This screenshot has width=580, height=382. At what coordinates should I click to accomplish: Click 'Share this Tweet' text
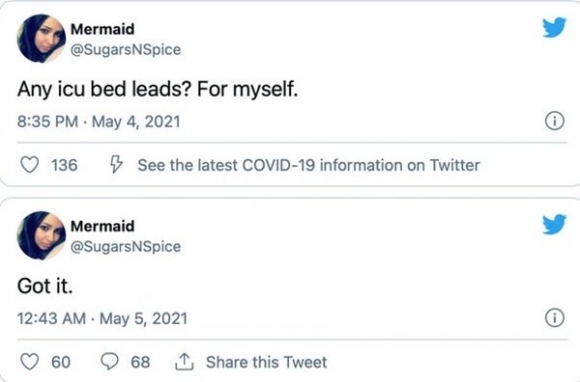[x=266, y=362]
